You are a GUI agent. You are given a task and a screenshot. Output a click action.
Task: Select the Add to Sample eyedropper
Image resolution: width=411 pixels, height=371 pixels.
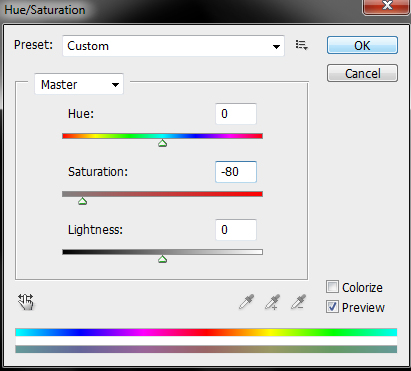(x=272, y=302)
